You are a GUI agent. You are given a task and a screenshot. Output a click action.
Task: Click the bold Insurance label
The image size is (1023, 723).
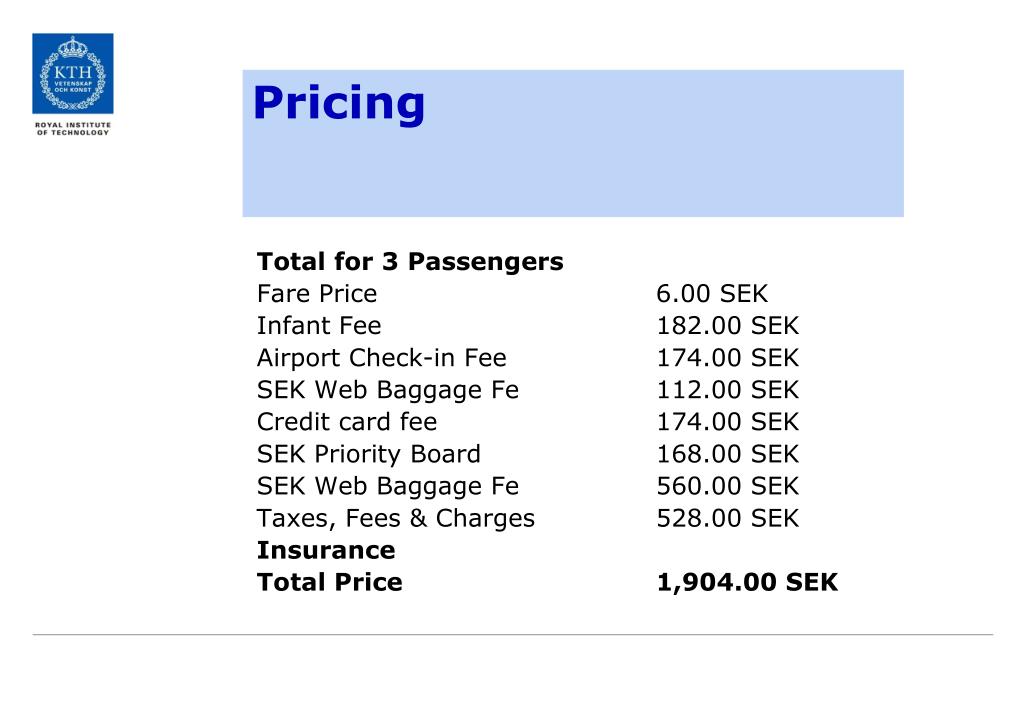coord(326,550)
